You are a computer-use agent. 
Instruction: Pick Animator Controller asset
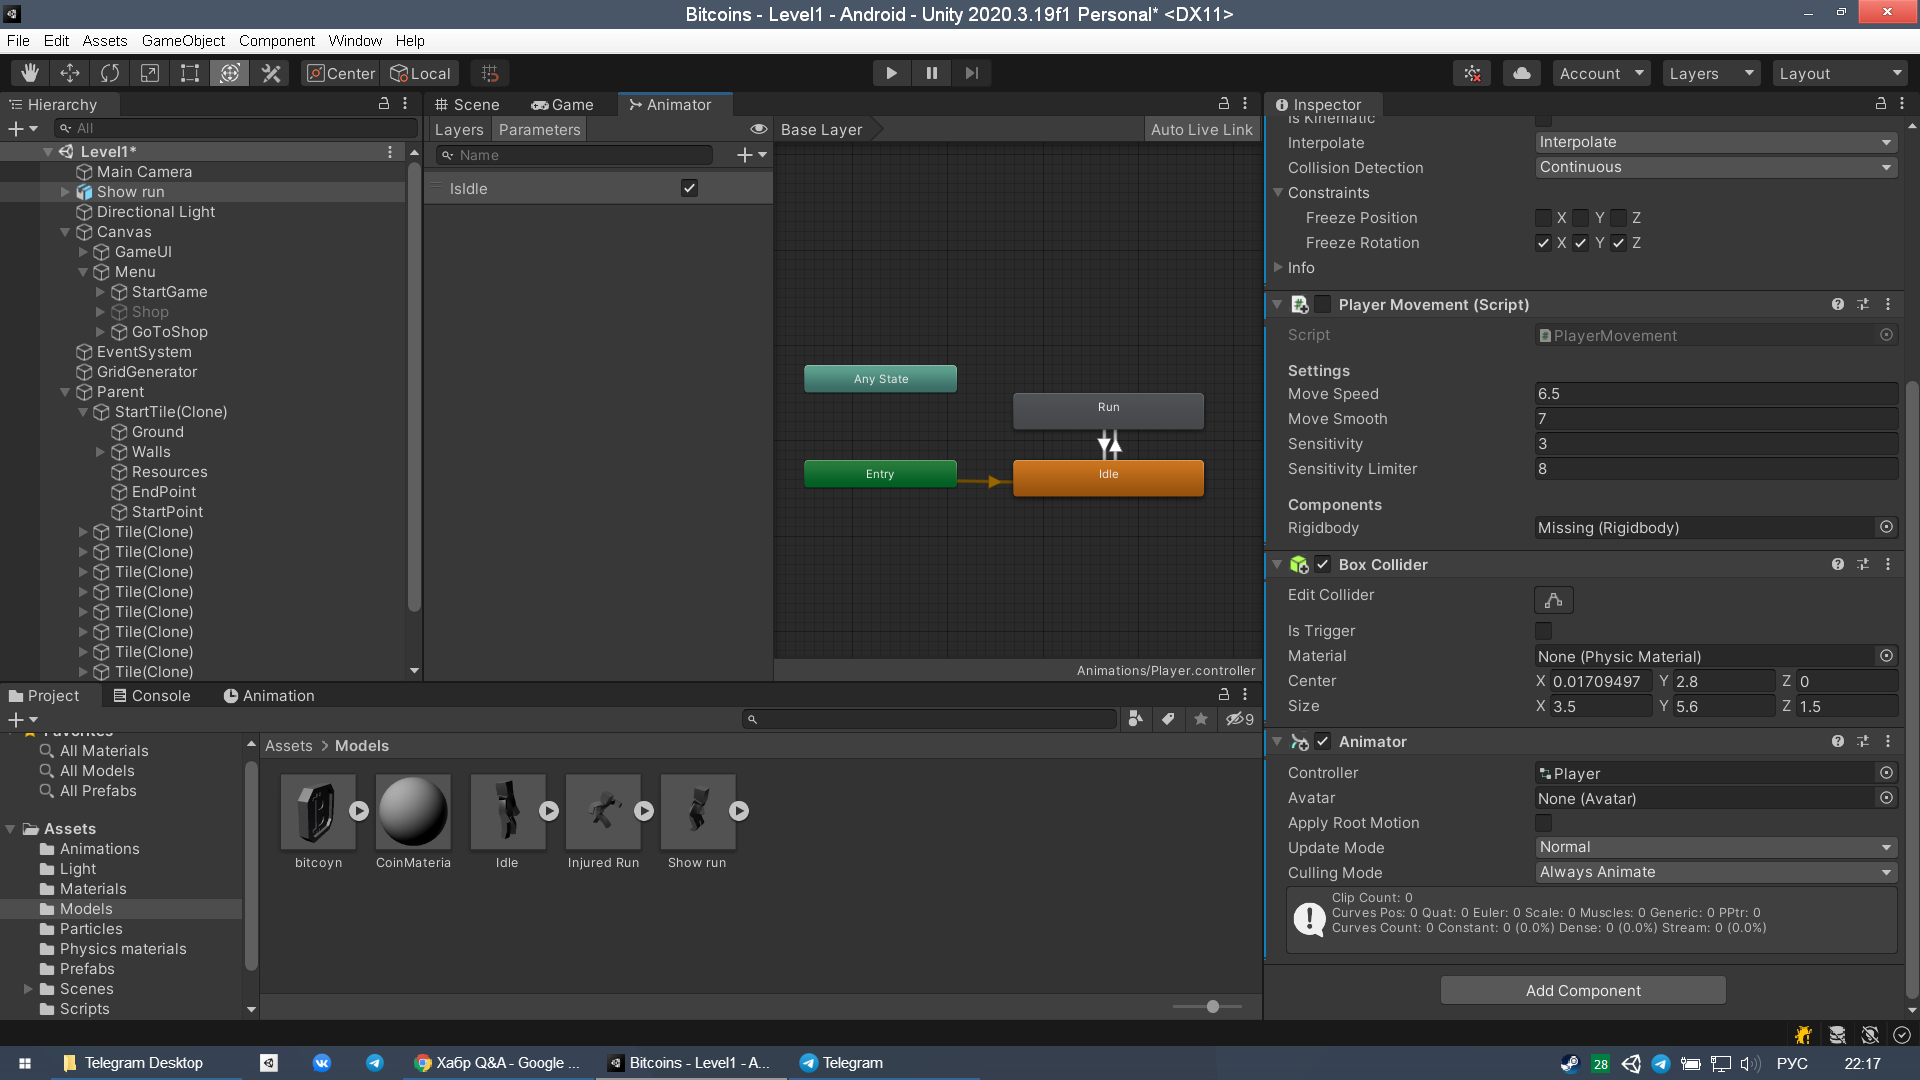[x=1886, y=772]
